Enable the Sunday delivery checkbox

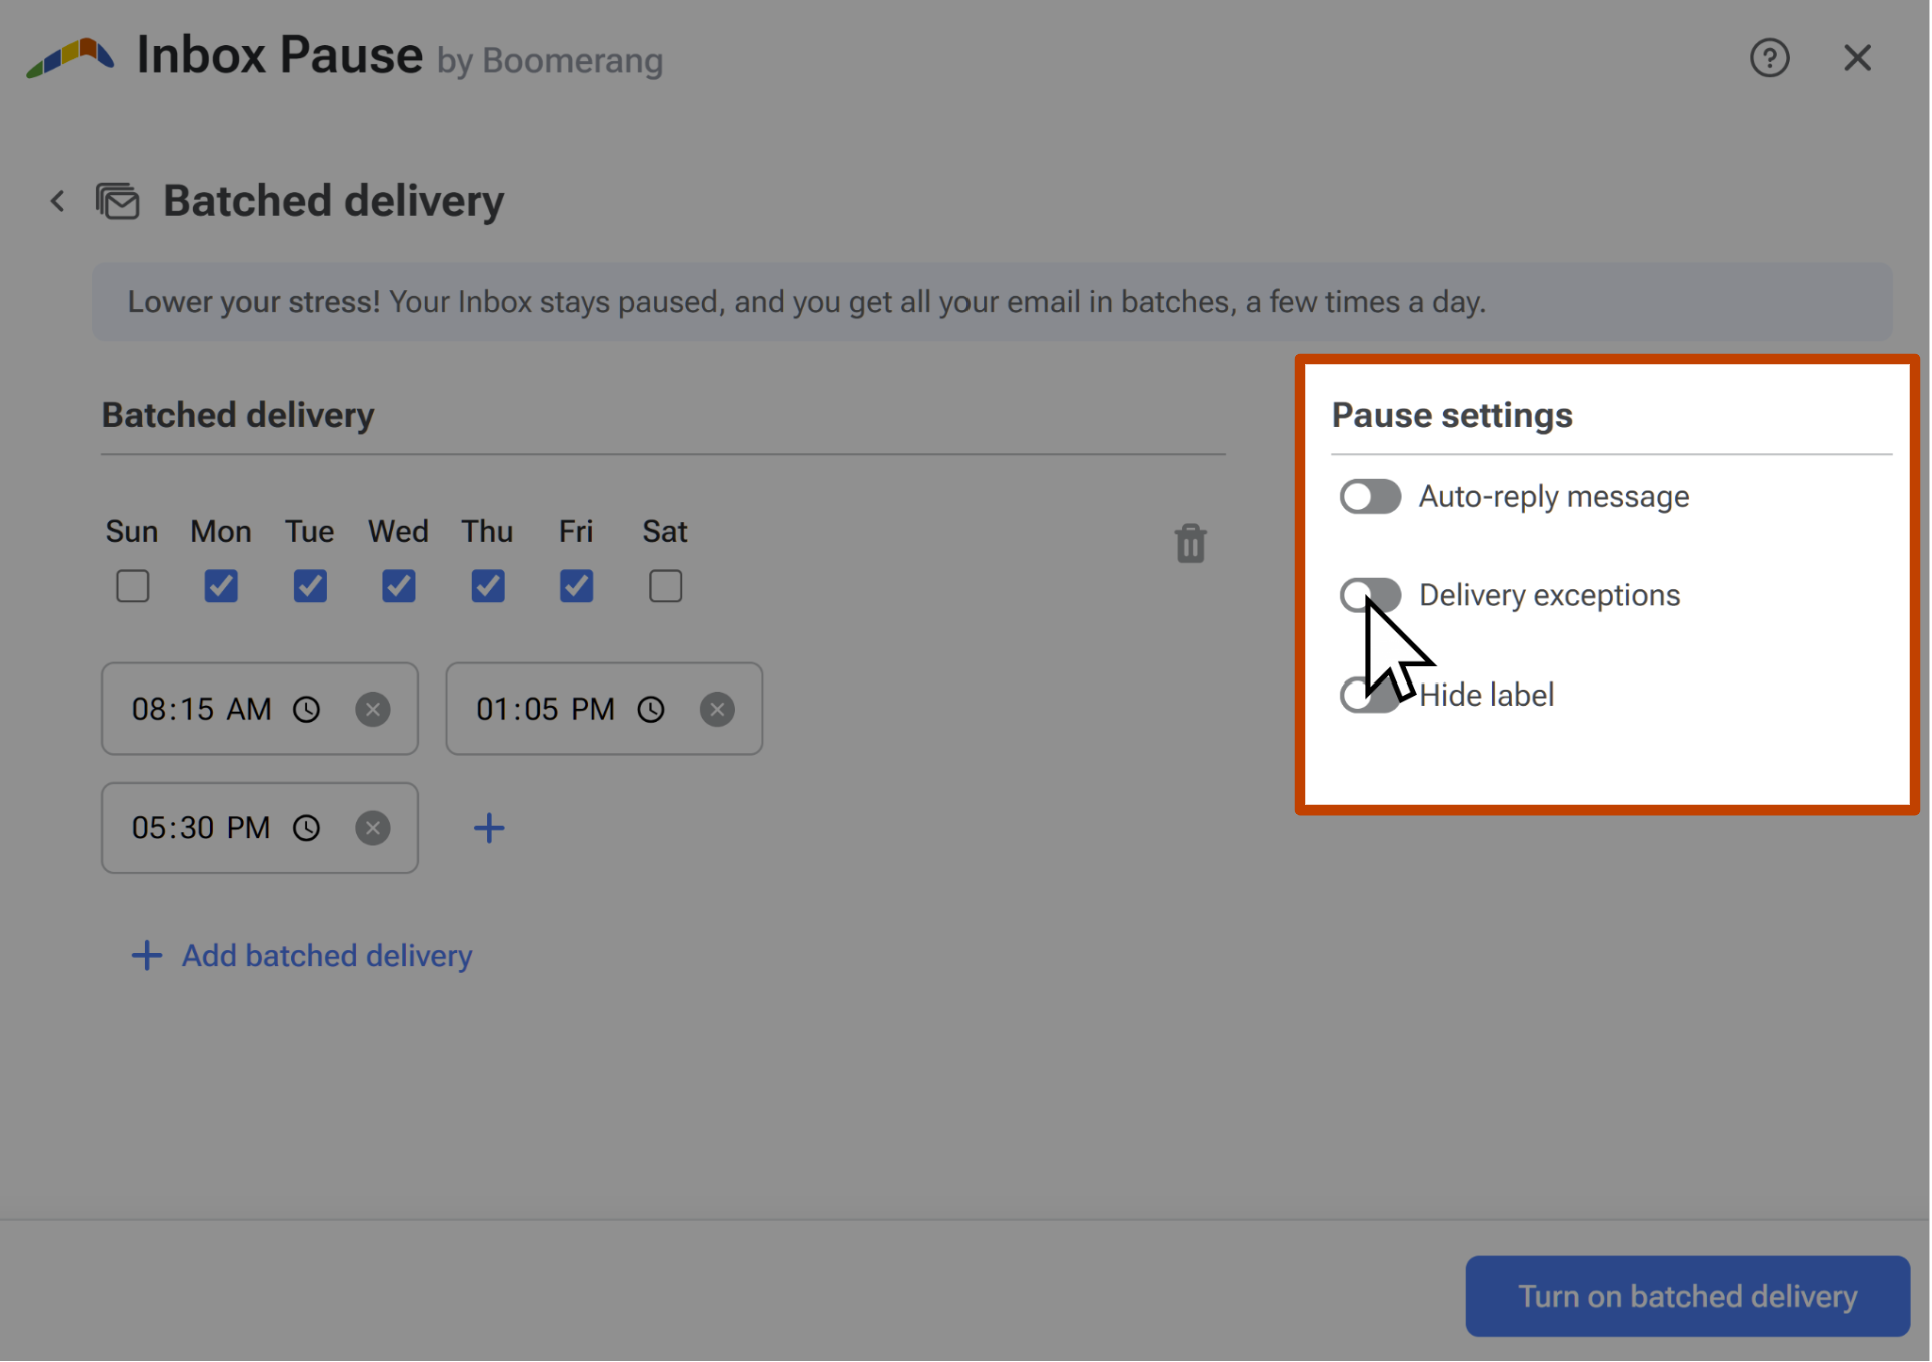click(x=131, y=585)
